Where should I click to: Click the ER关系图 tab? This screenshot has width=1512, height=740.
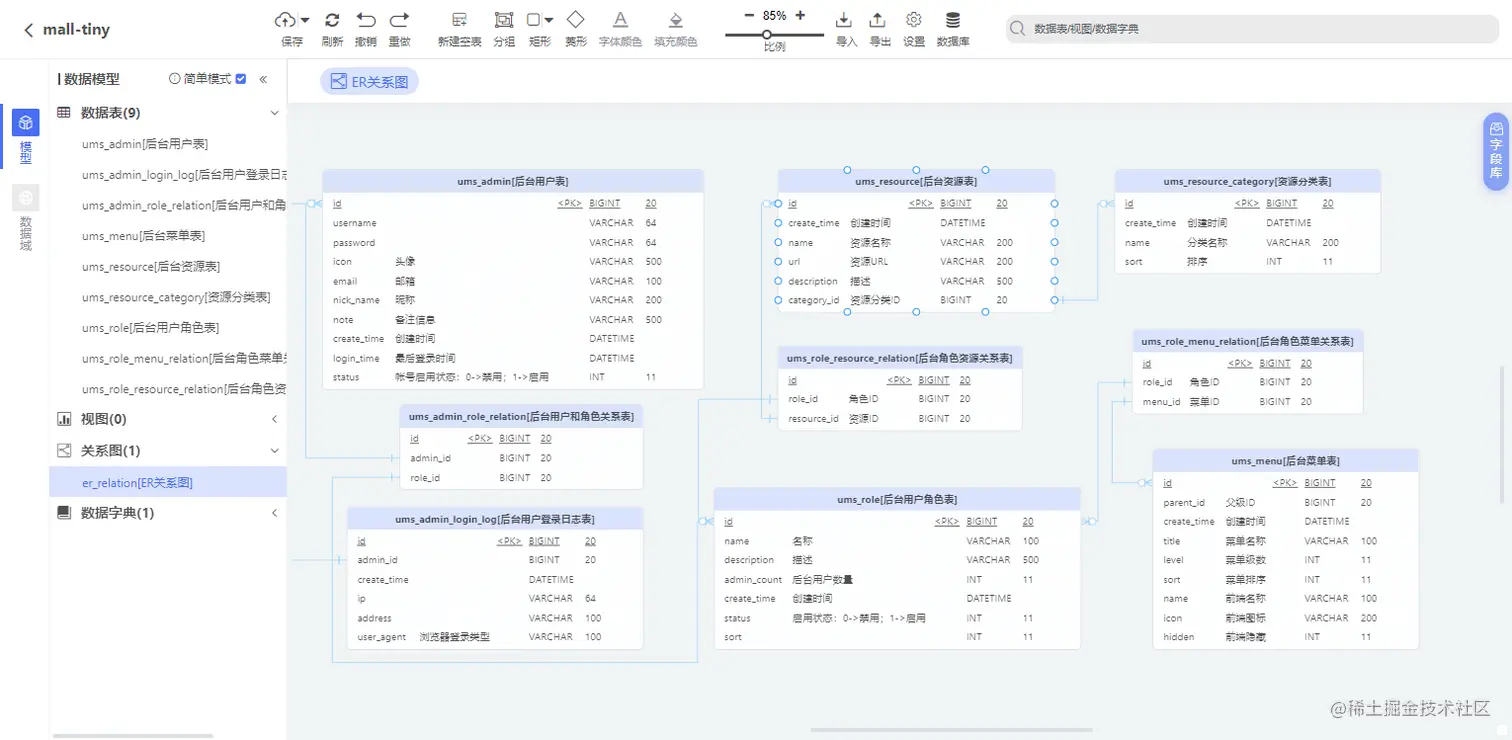point(369,82)
